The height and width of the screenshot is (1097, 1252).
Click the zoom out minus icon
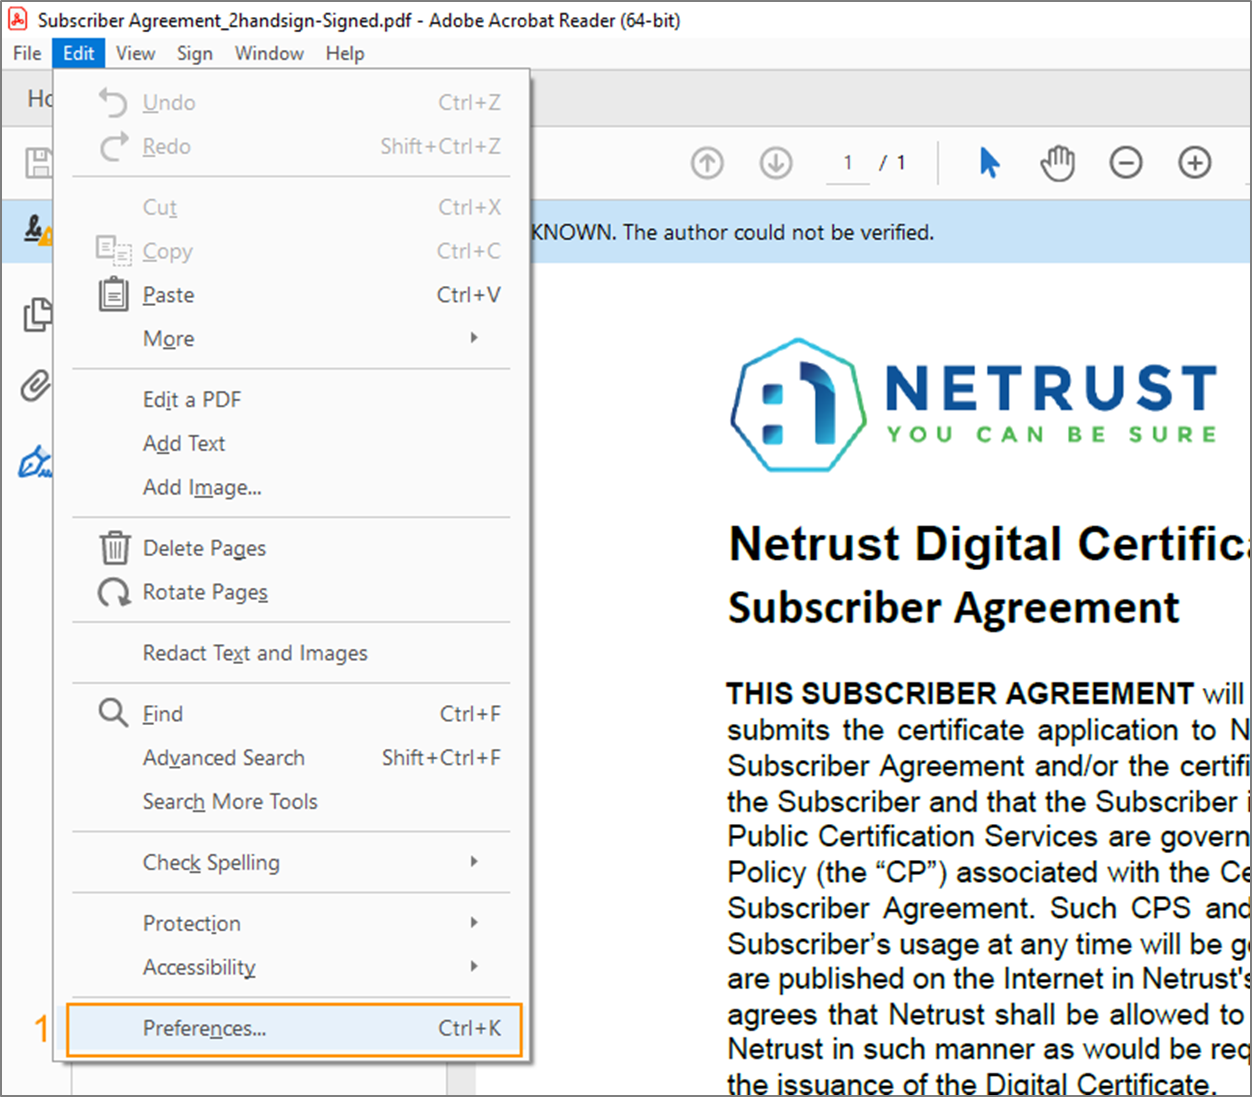pos(1126,162)
